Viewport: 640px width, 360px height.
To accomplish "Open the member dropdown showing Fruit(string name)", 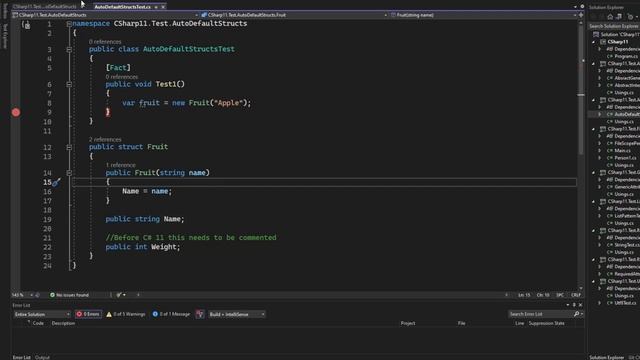I will click(x=483, y=15).
